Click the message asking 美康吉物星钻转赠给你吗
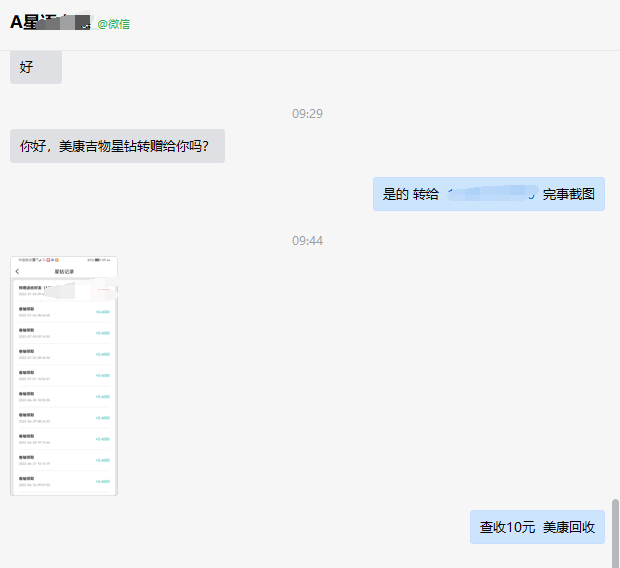Screen dimensions: 620x568 click(117, 146)
